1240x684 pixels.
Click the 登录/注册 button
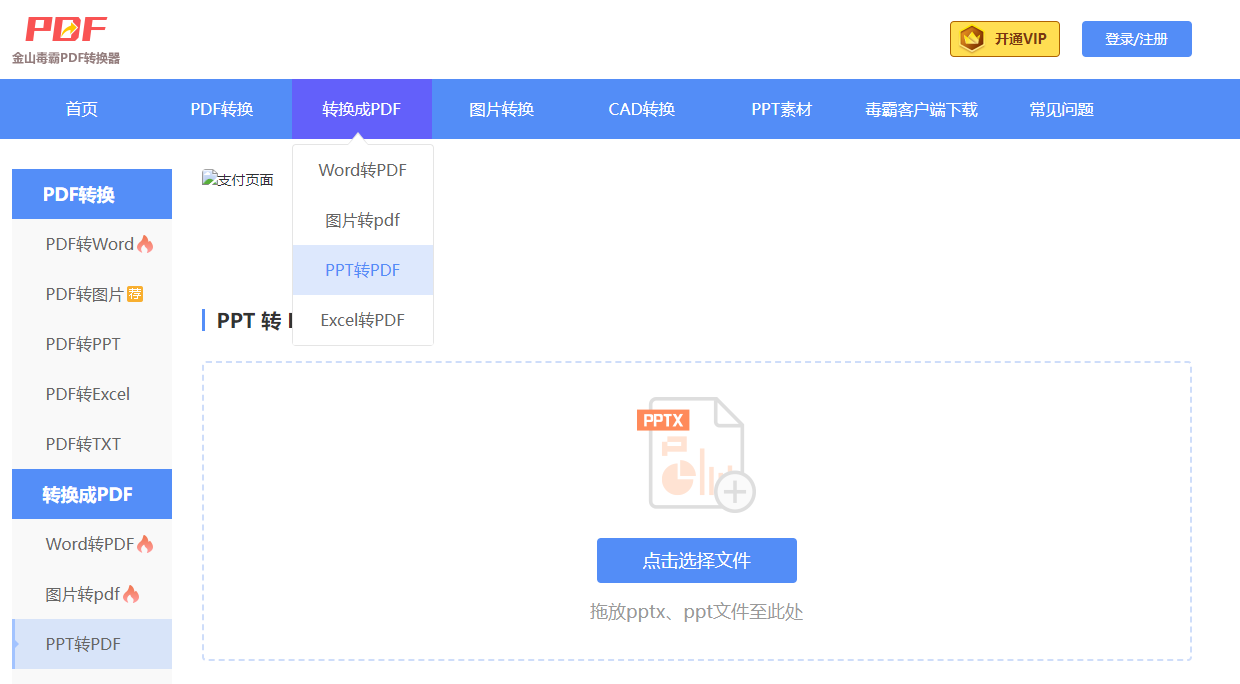click(x=1136, y=38)
